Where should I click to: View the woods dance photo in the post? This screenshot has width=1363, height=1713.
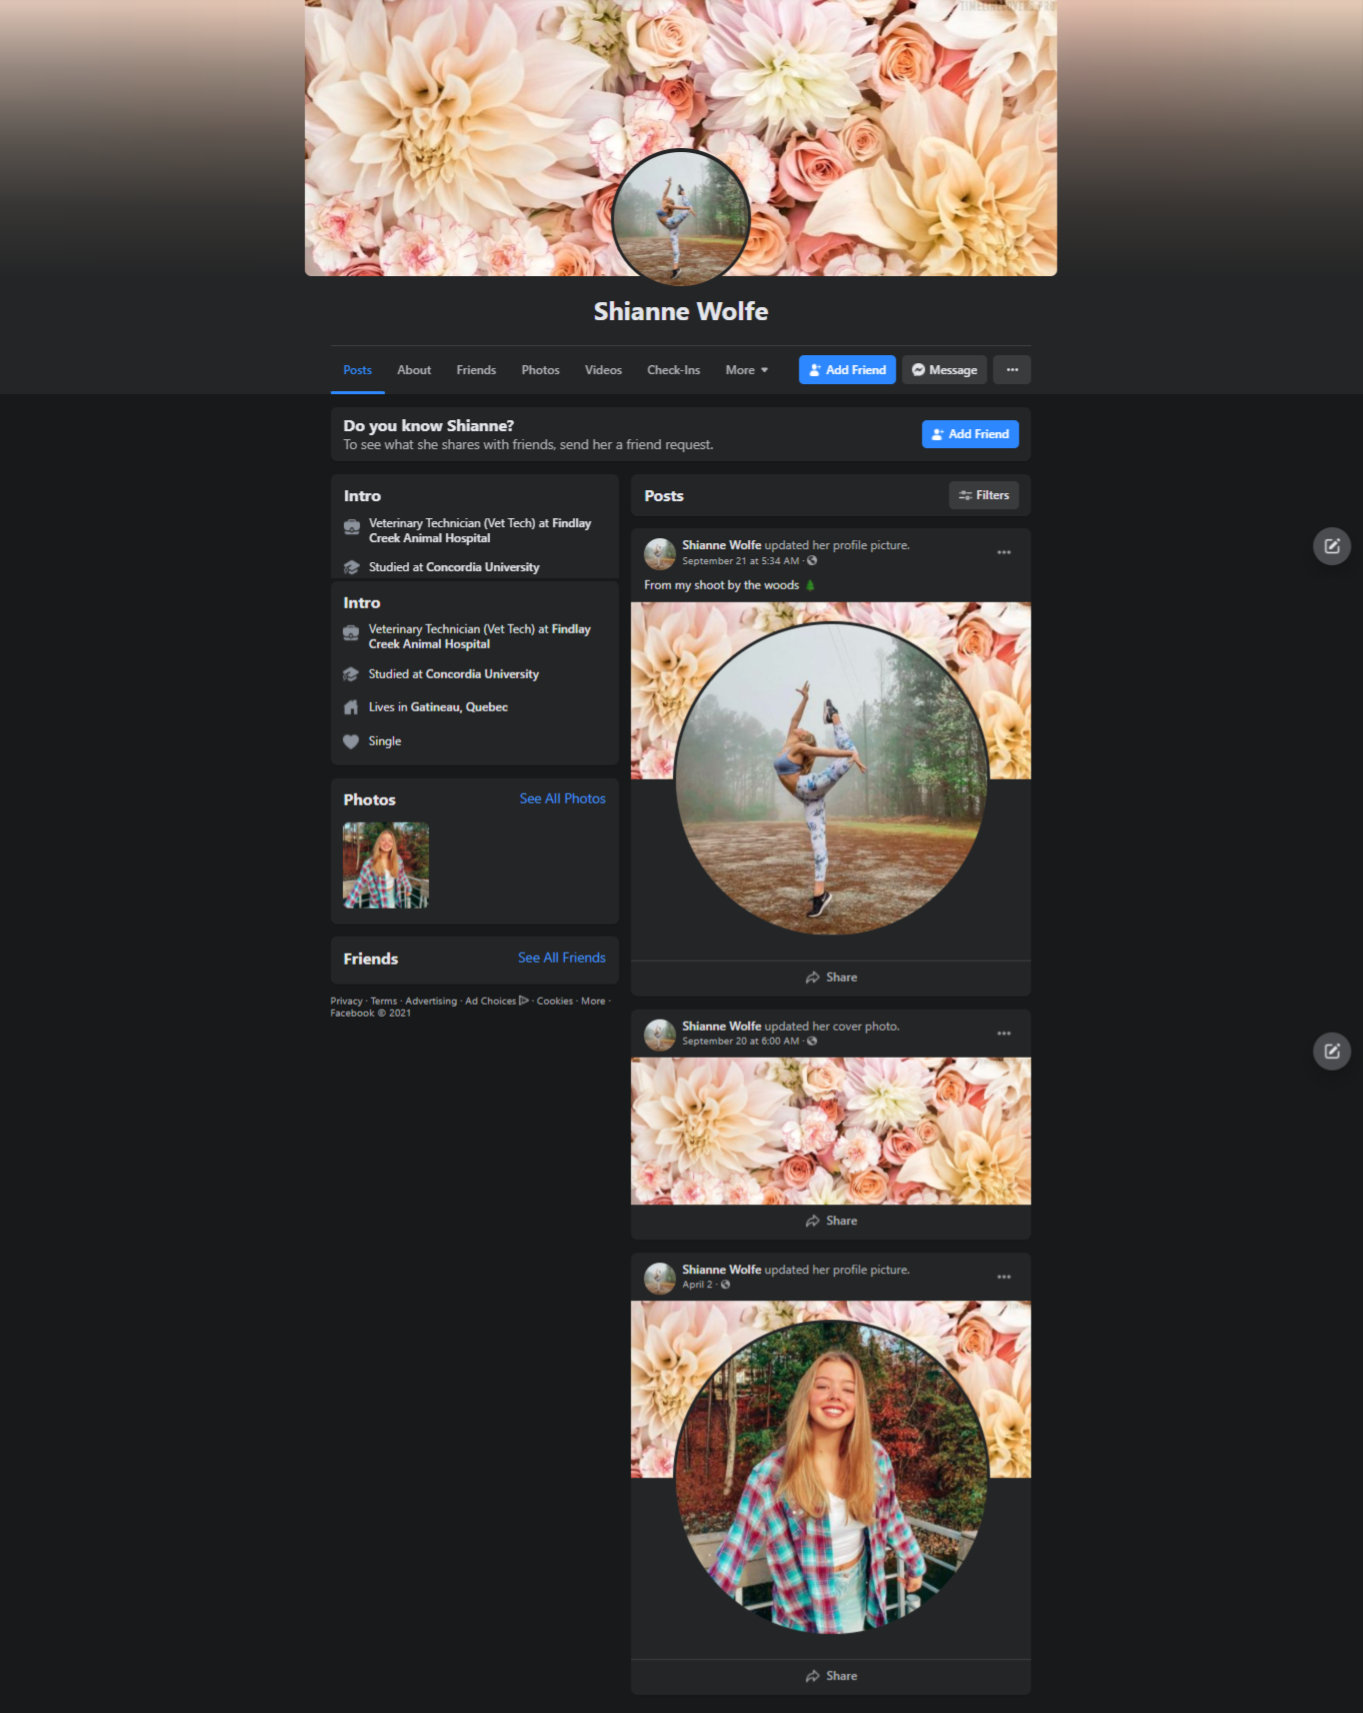[831, 778]
